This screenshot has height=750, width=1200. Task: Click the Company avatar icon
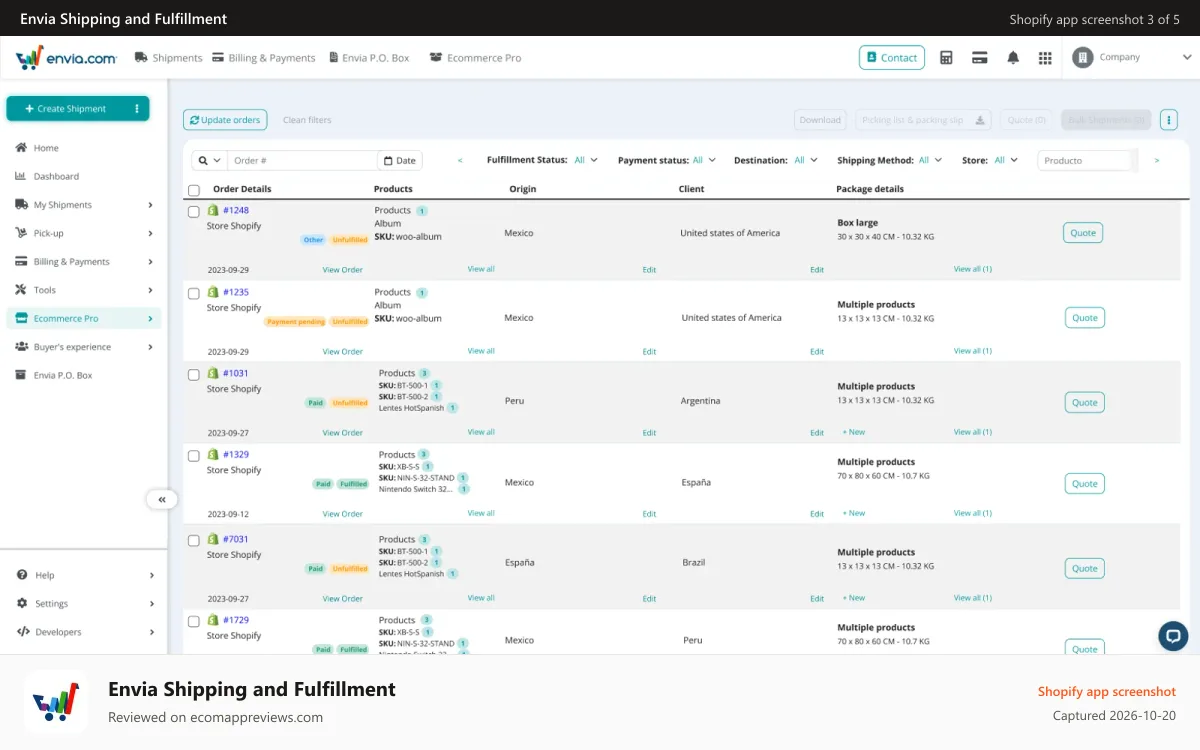(x=1083, y=57)
